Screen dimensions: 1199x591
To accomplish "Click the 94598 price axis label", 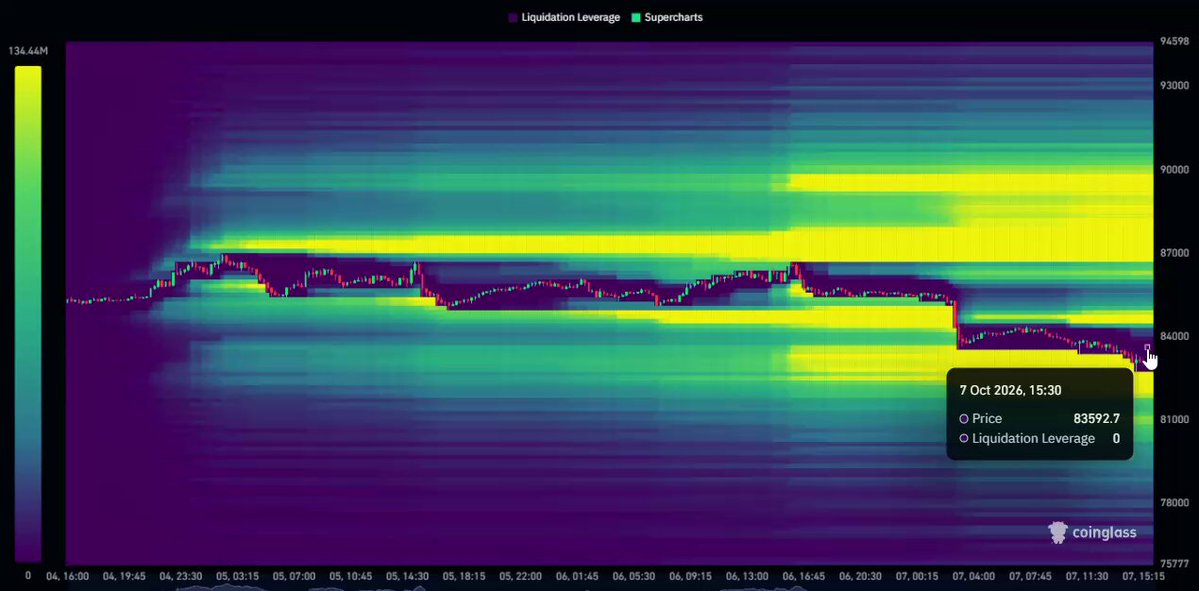I will click(1173, 42).
